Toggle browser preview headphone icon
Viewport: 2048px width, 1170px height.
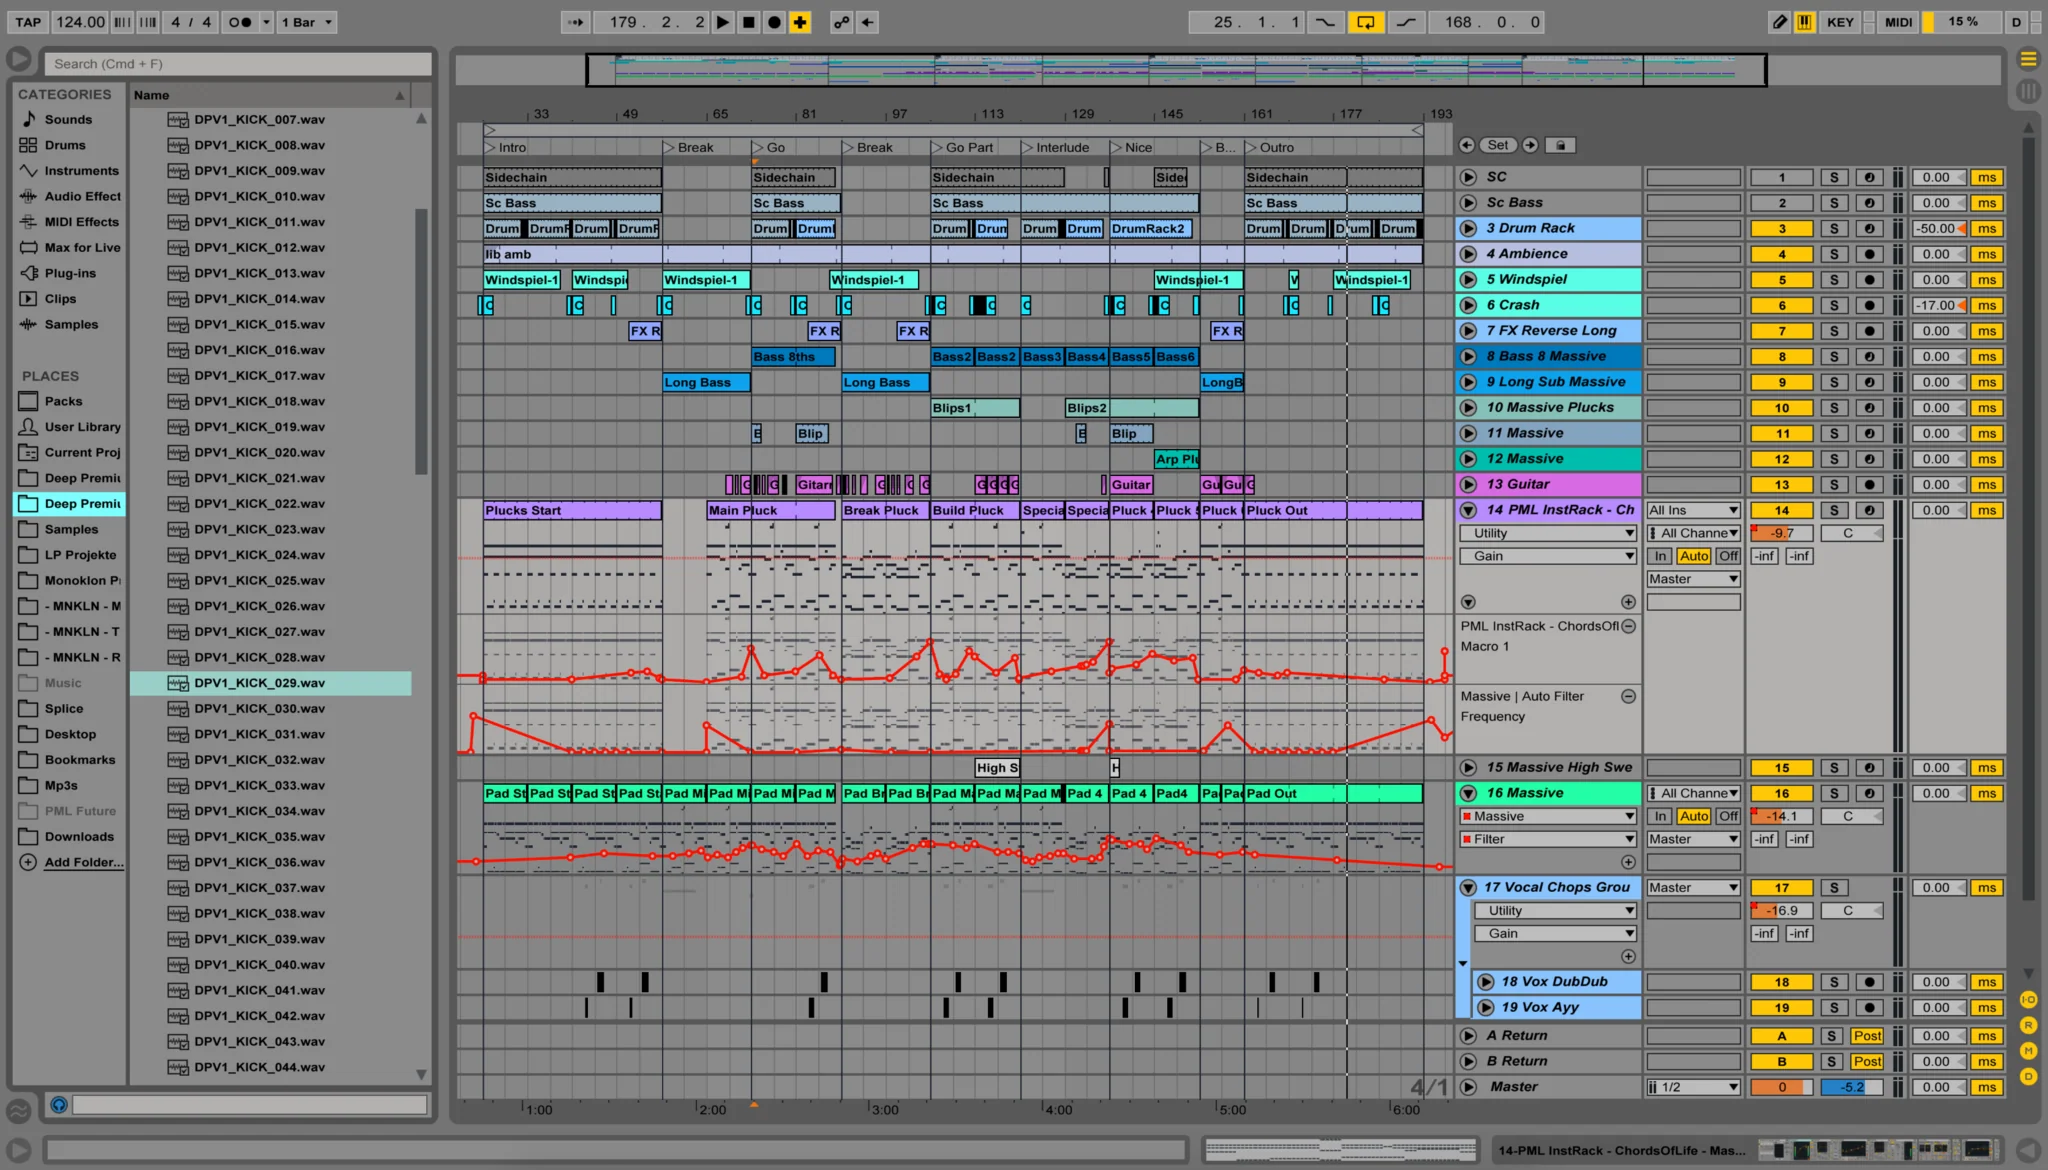point(58,1105)
